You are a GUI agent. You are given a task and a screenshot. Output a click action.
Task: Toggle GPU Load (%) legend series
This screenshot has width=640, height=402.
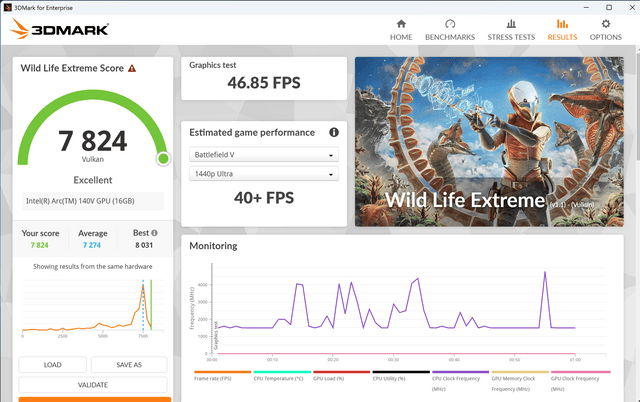(x=341, y=376)
